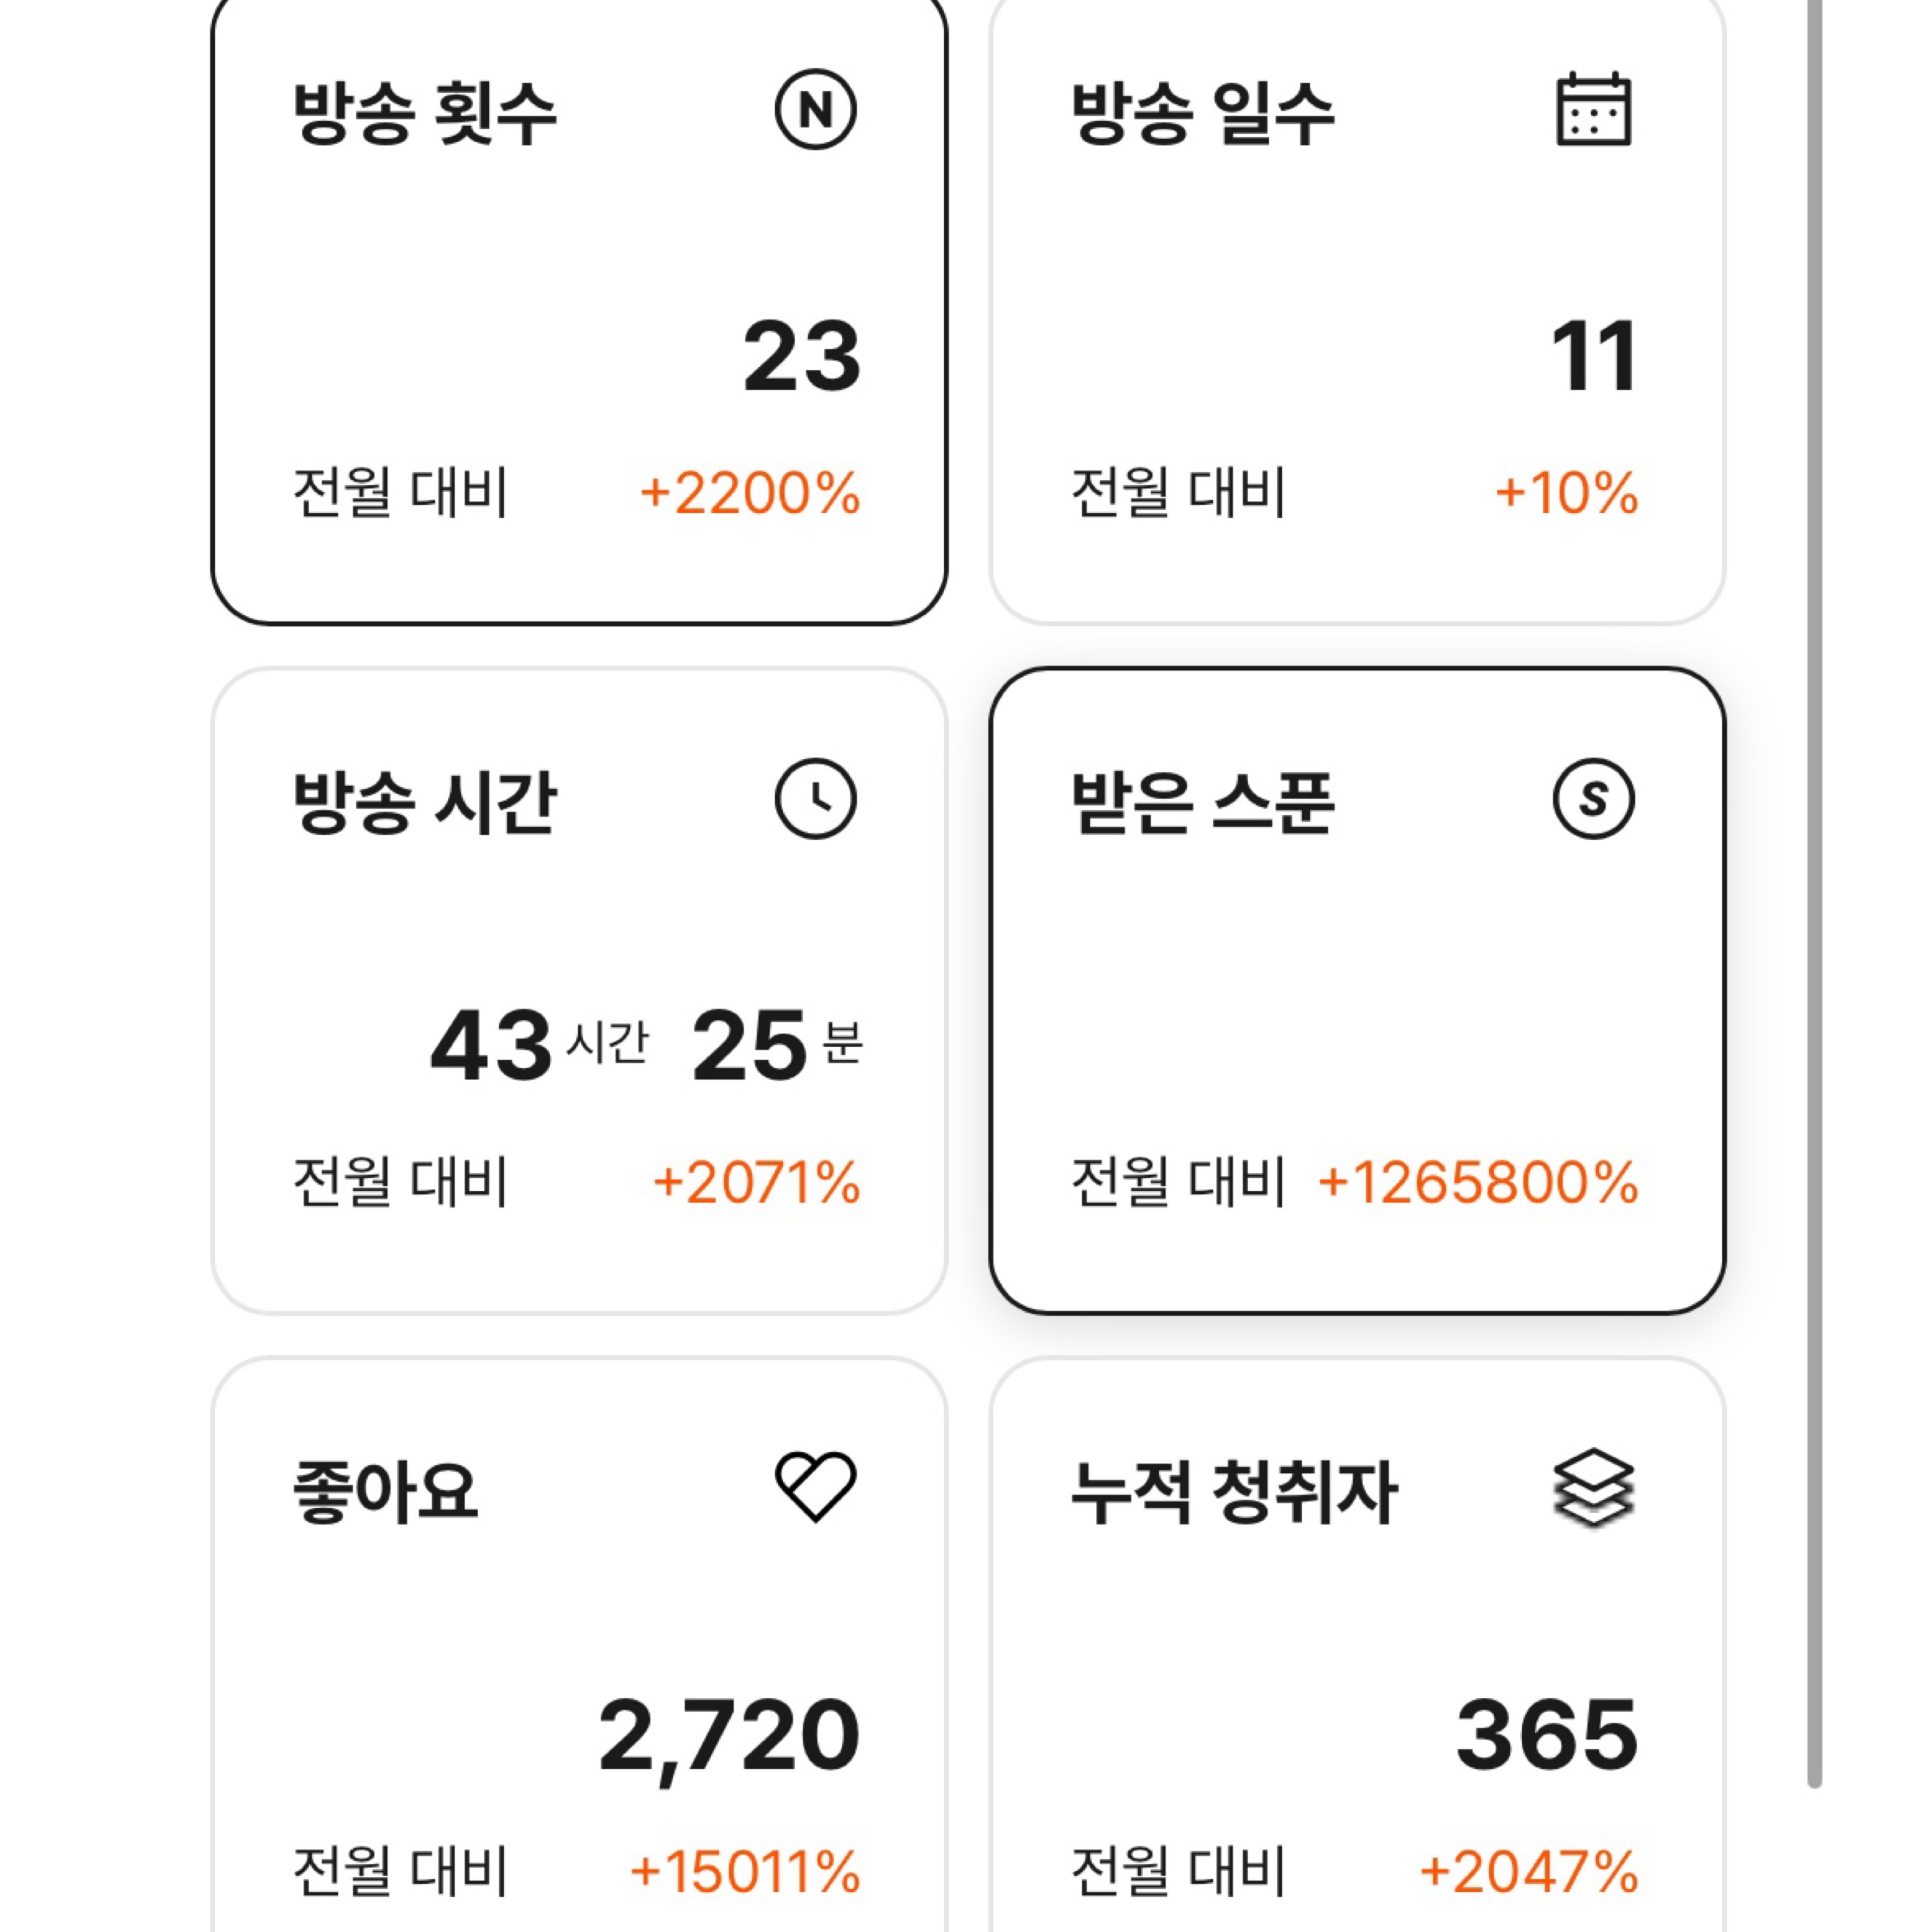
Task: Open the 방송 시간 statistic title
Action: [x=424, y=802]
